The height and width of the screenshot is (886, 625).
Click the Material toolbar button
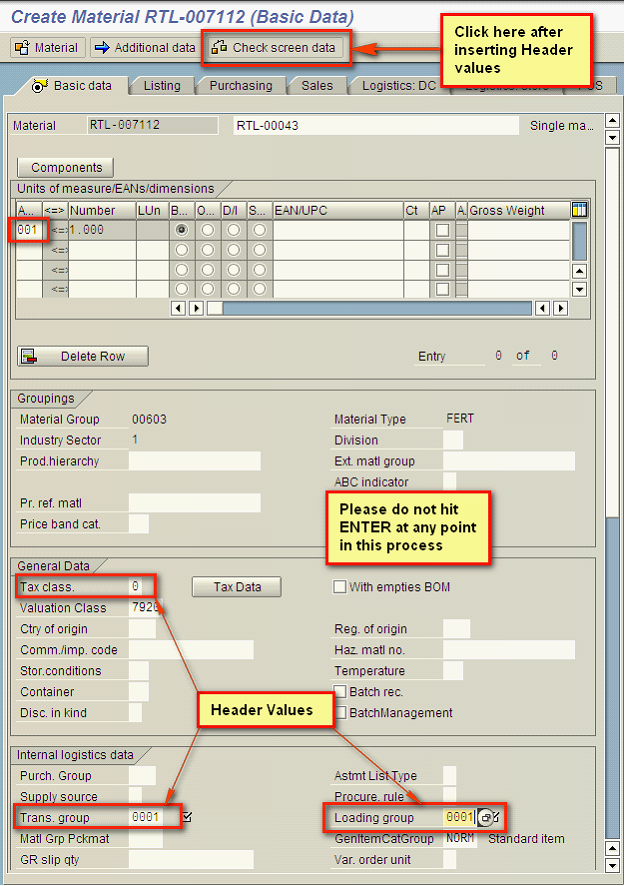[47, 47]
